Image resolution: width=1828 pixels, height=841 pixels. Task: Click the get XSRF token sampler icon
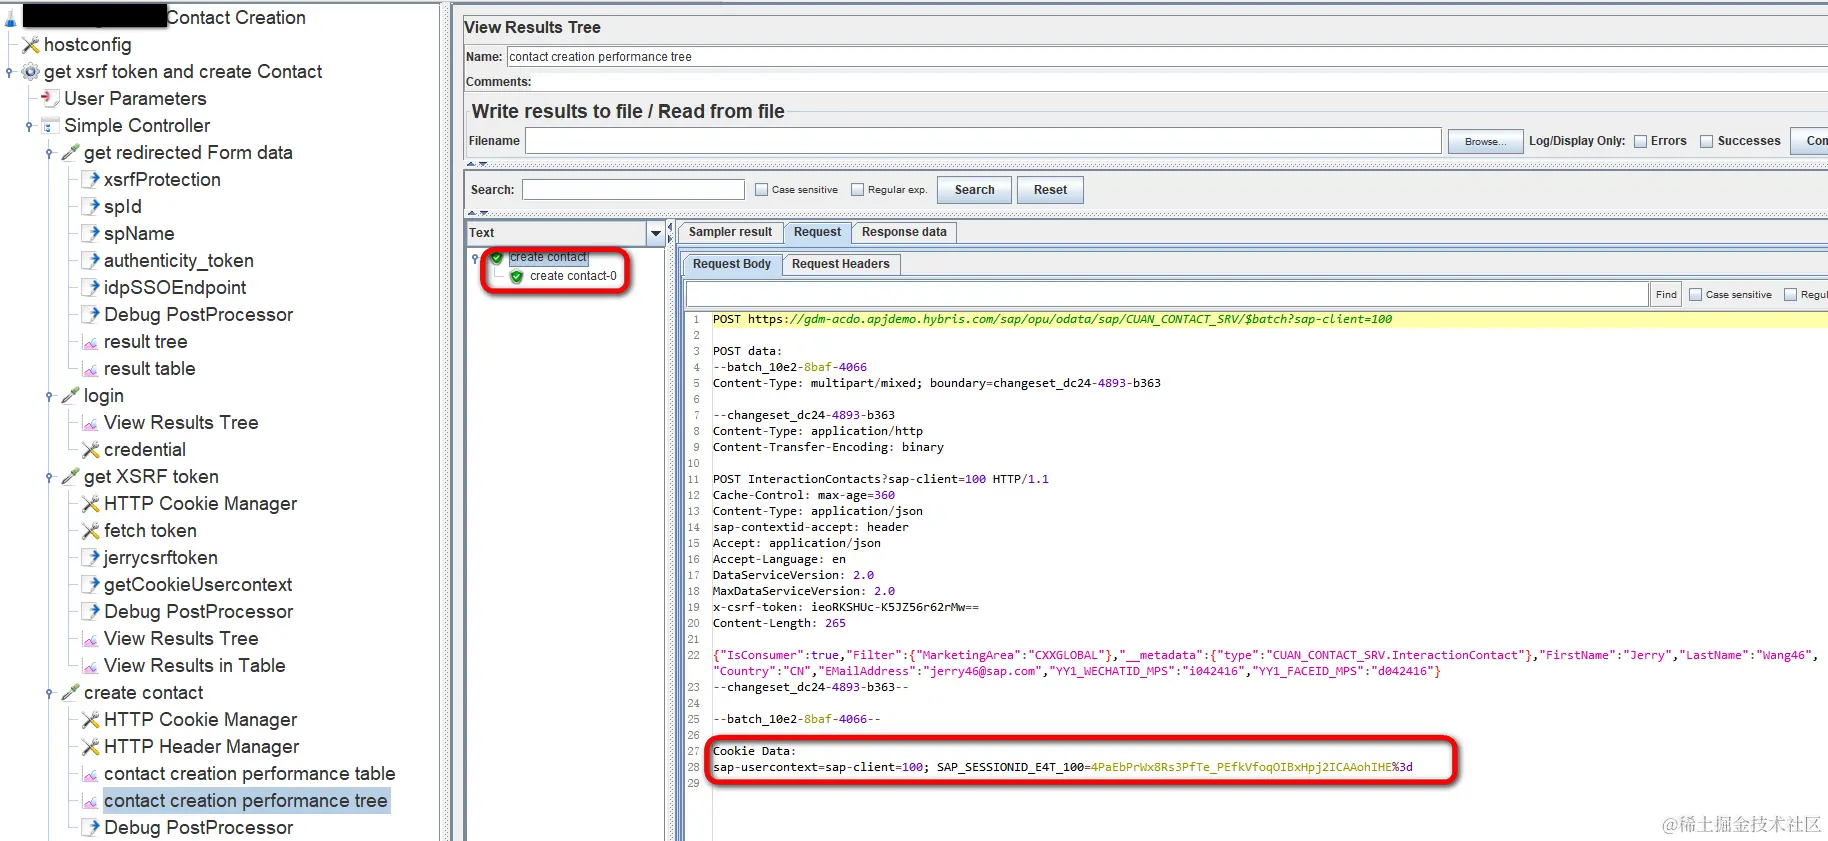click(70, 477)
